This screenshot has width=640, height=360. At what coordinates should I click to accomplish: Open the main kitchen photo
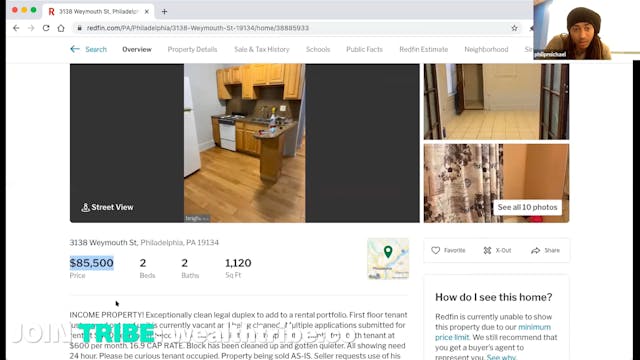[244, 143]
